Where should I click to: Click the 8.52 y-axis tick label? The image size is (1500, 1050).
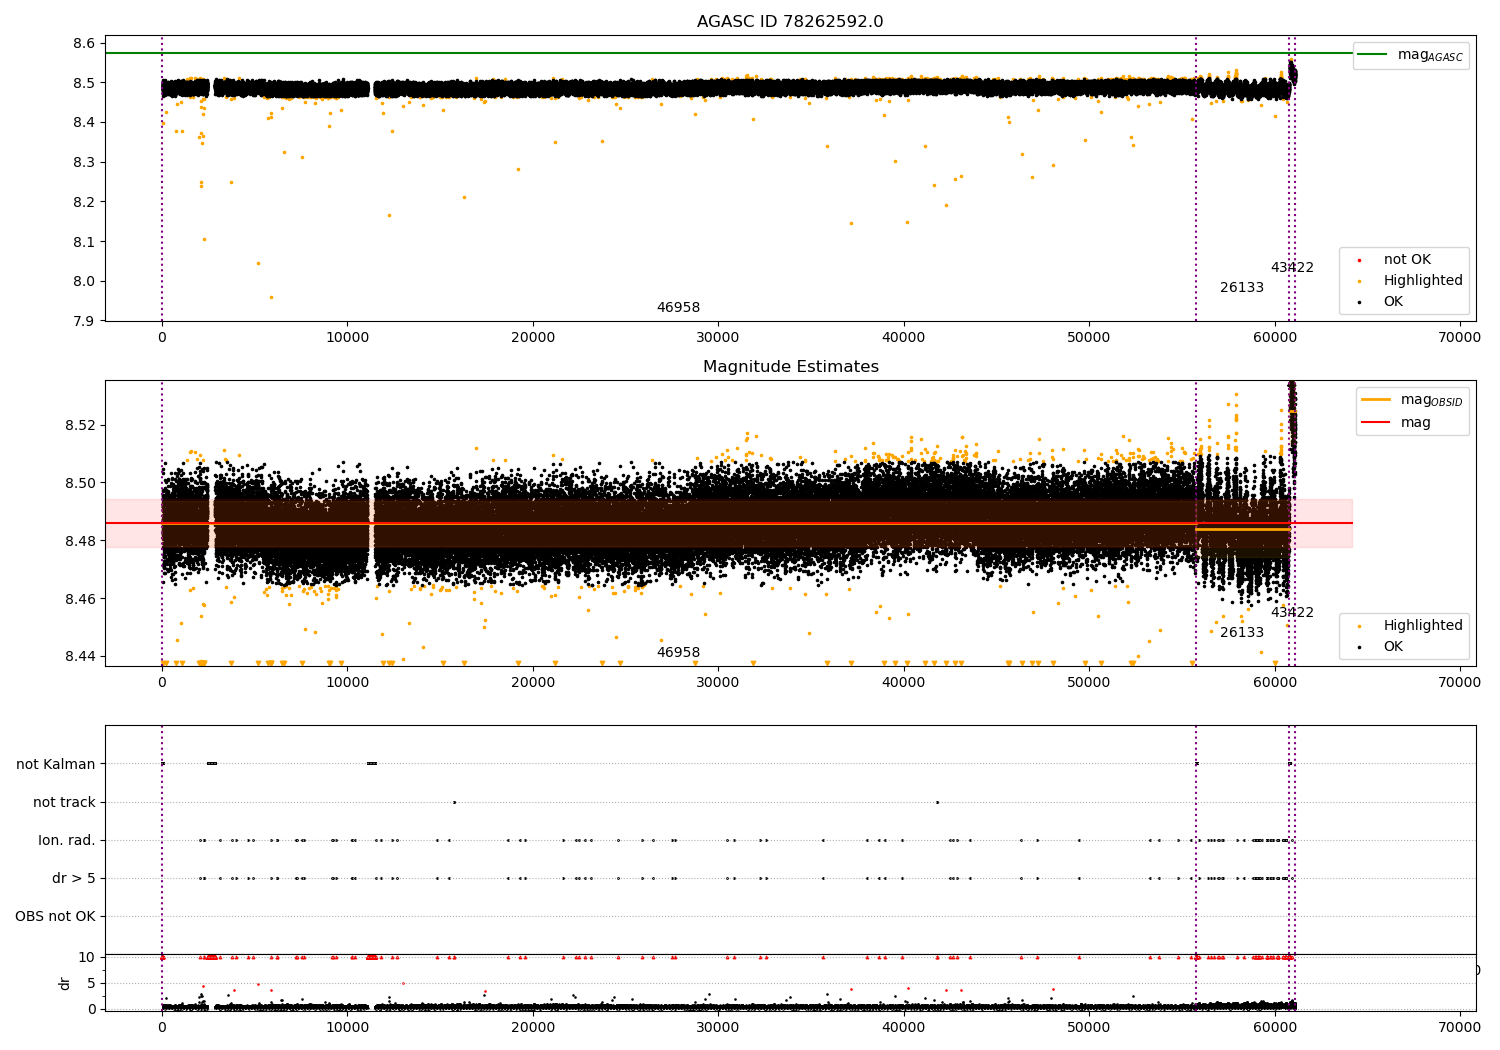coord(80,425)
